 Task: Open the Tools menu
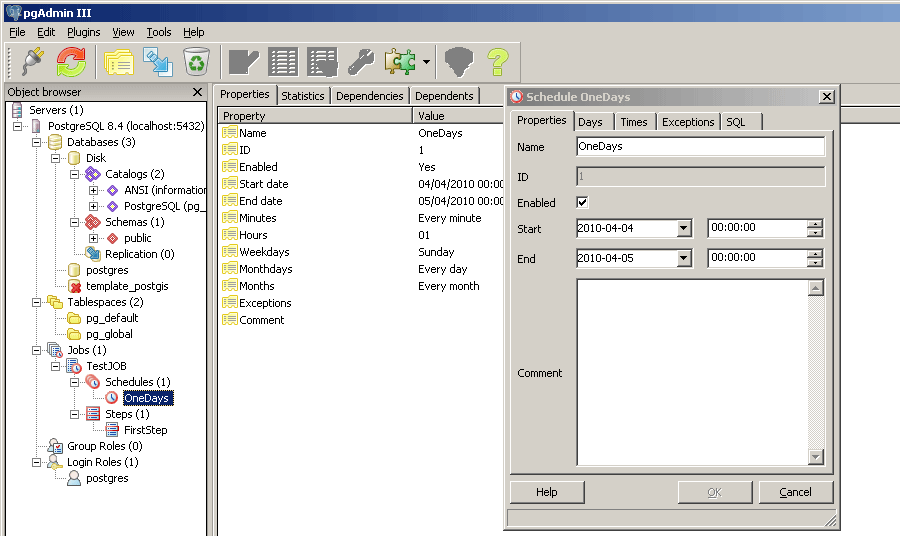(158, 32)
